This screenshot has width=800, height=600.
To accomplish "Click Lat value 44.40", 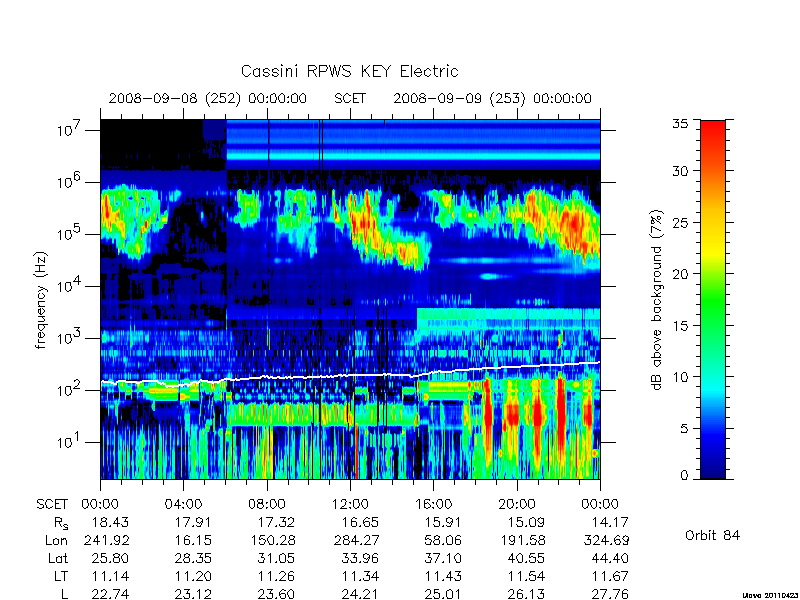I will coord(610,559).
